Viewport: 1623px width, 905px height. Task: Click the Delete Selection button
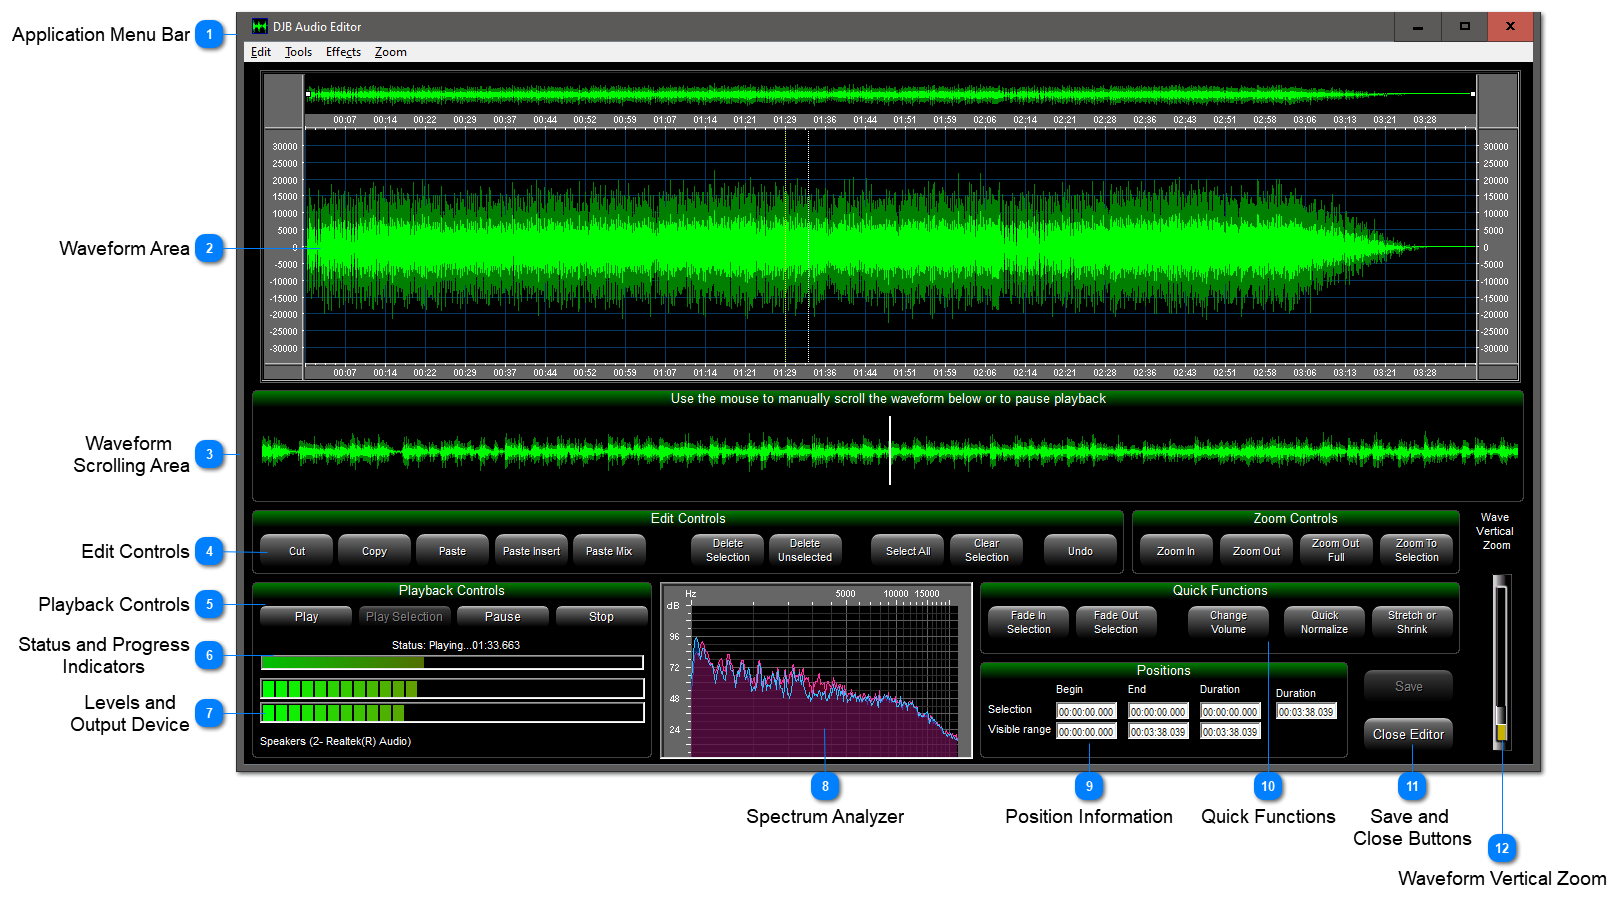(x=727, y=551)
